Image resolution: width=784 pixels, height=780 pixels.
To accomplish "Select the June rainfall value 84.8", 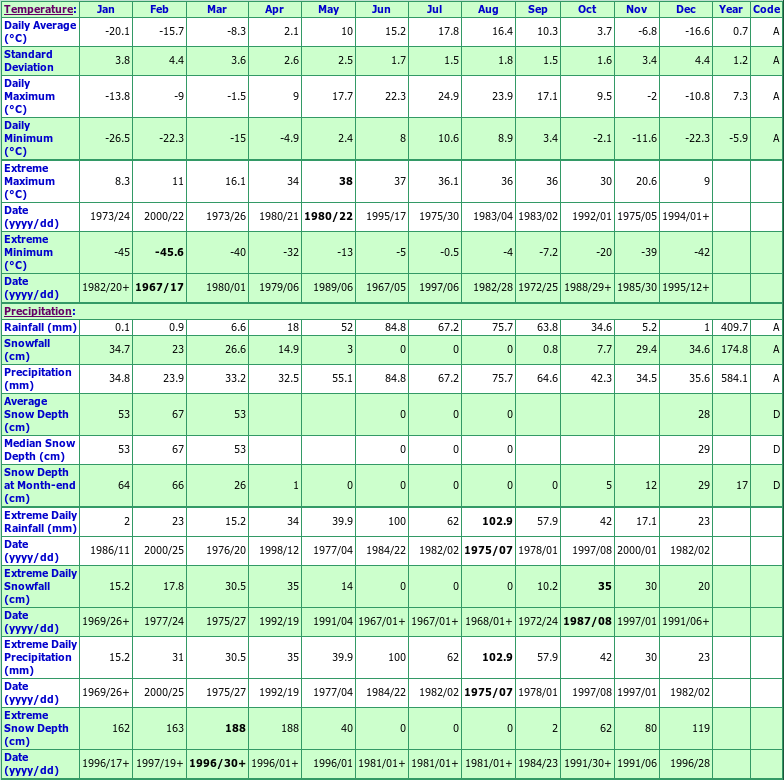I will click(396, 328).
